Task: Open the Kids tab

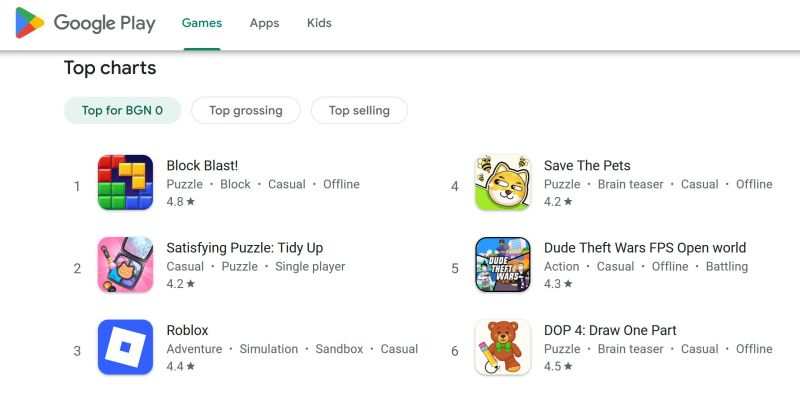Action: click(319, 23)
